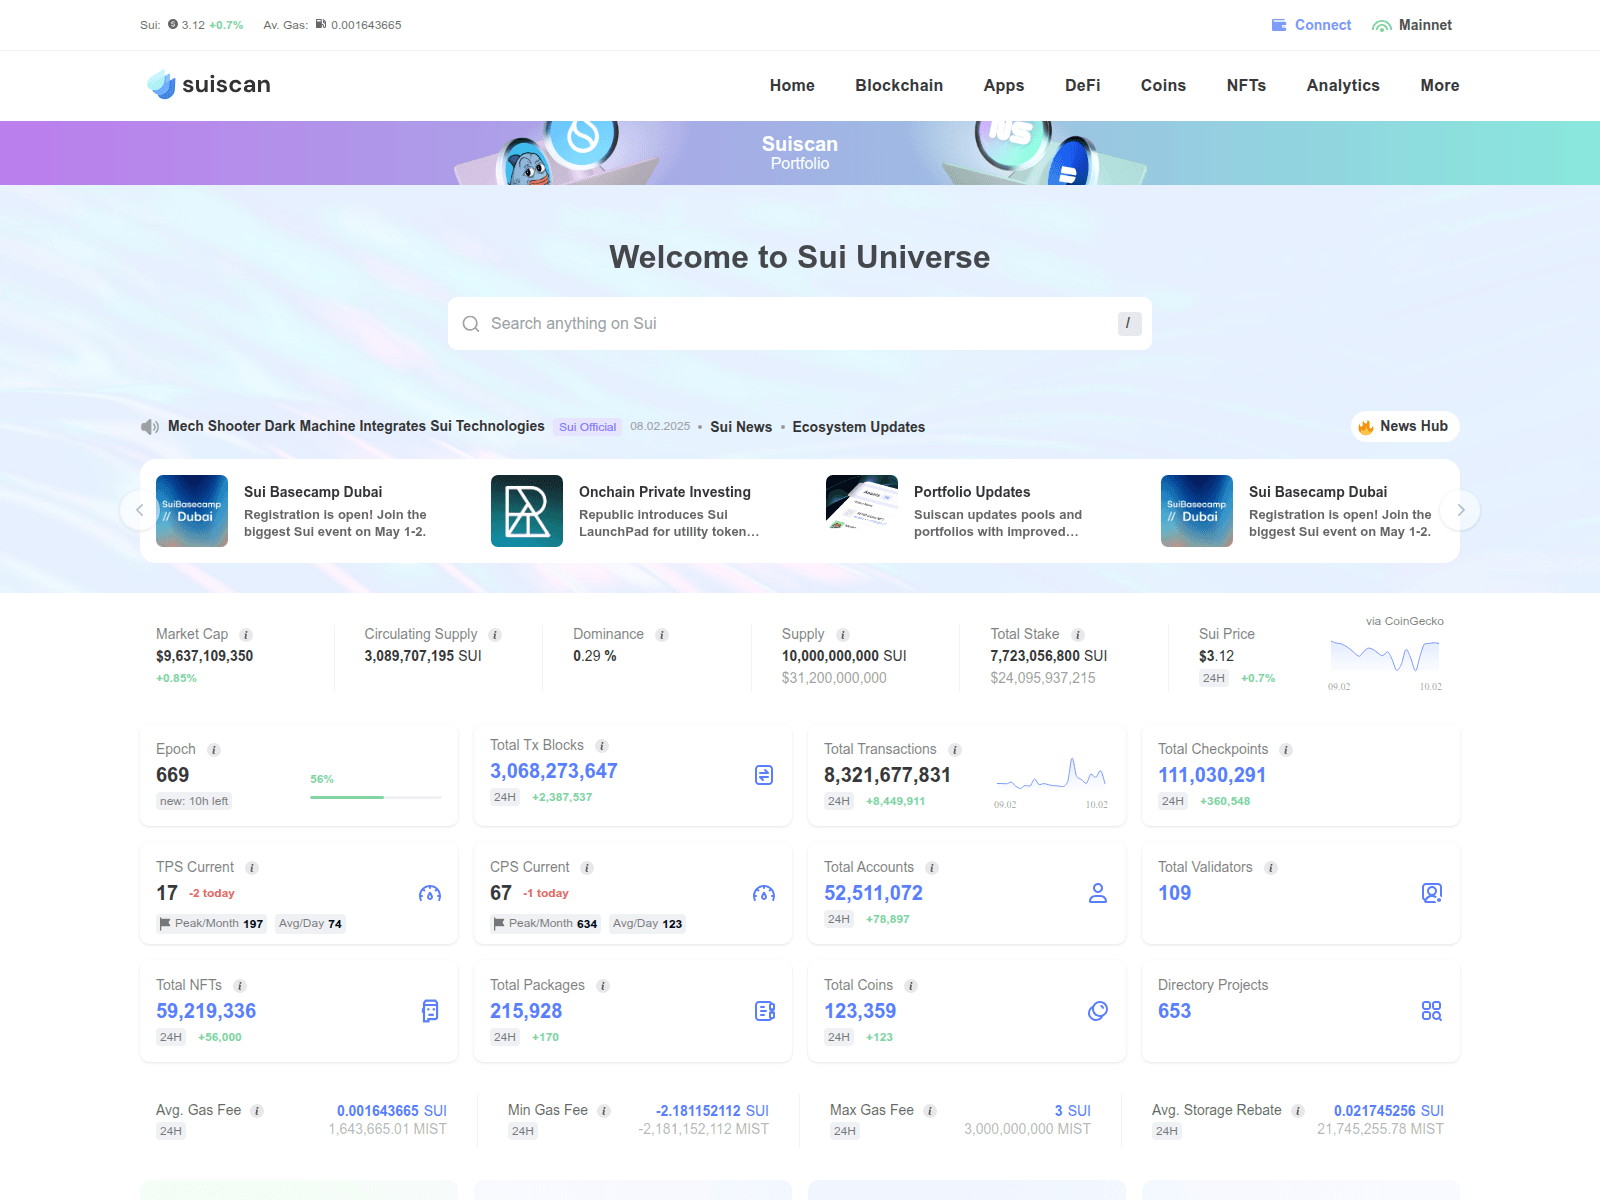The width and height of the screenshot is (1600, 1200).
Task: Click the Total Coins pie icon
Action: (1098, 1011)
